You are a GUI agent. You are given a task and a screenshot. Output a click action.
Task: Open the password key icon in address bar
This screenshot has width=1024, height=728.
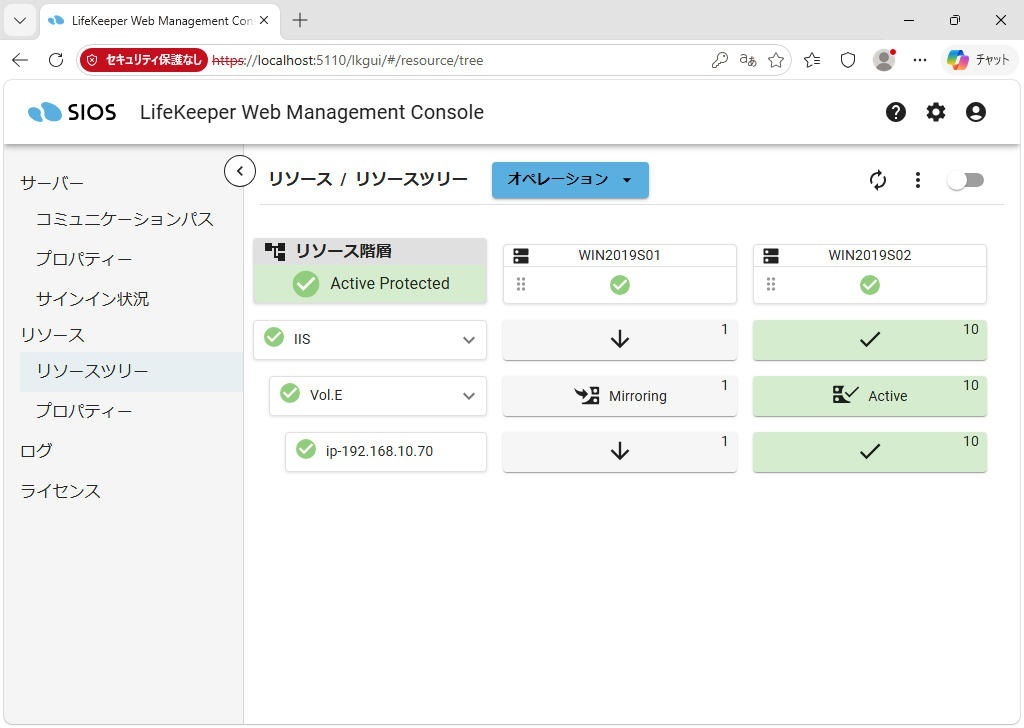719,60
